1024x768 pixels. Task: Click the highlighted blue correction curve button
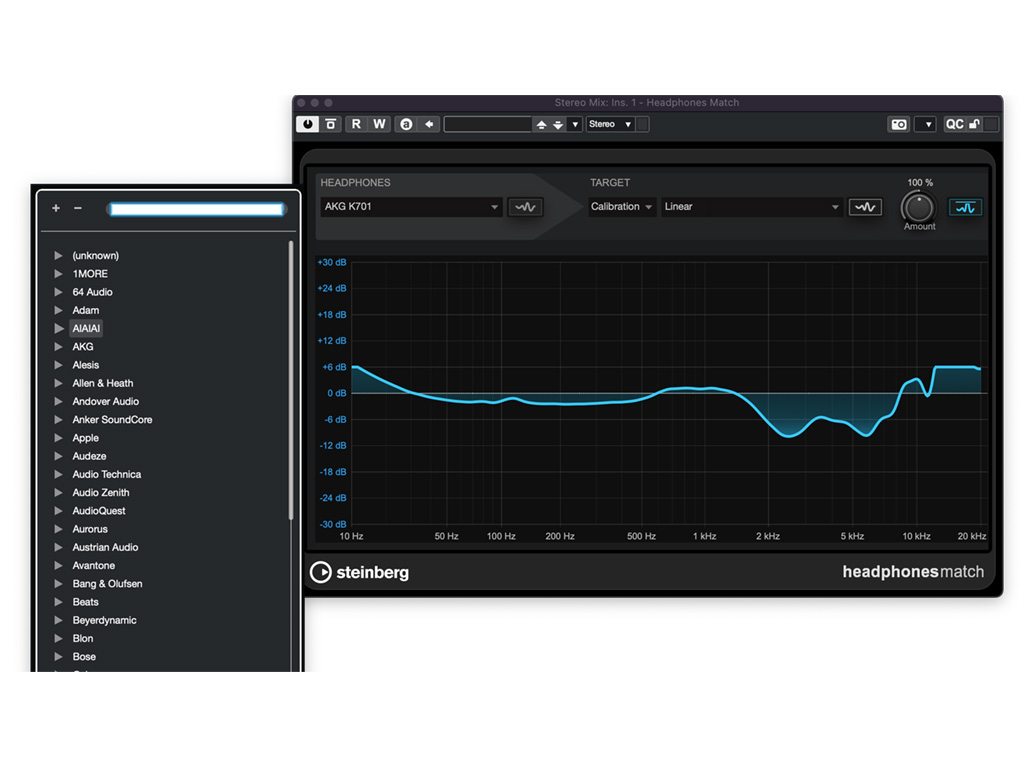point(965,207)
